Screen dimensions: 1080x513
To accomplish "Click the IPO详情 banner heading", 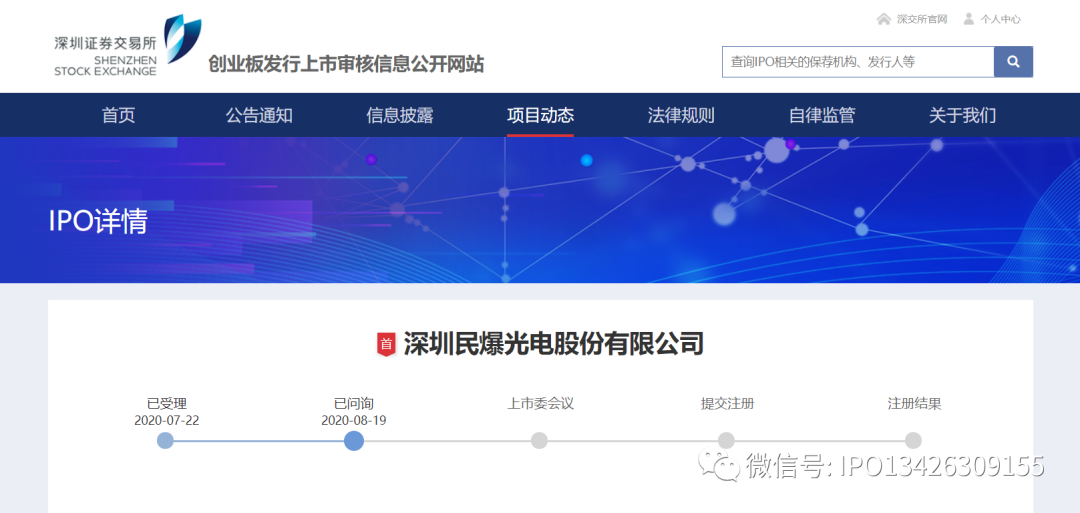I will (98, 221).
